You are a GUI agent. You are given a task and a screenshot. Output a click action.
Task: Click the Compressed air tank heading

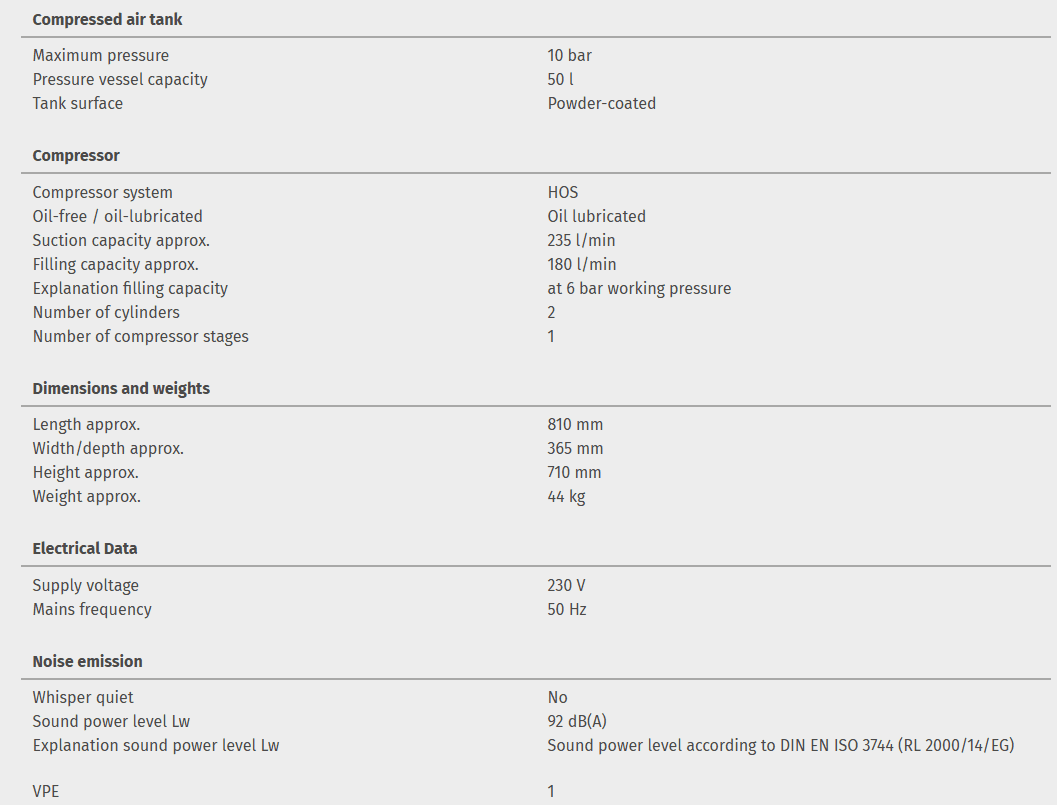coord(107,19)
